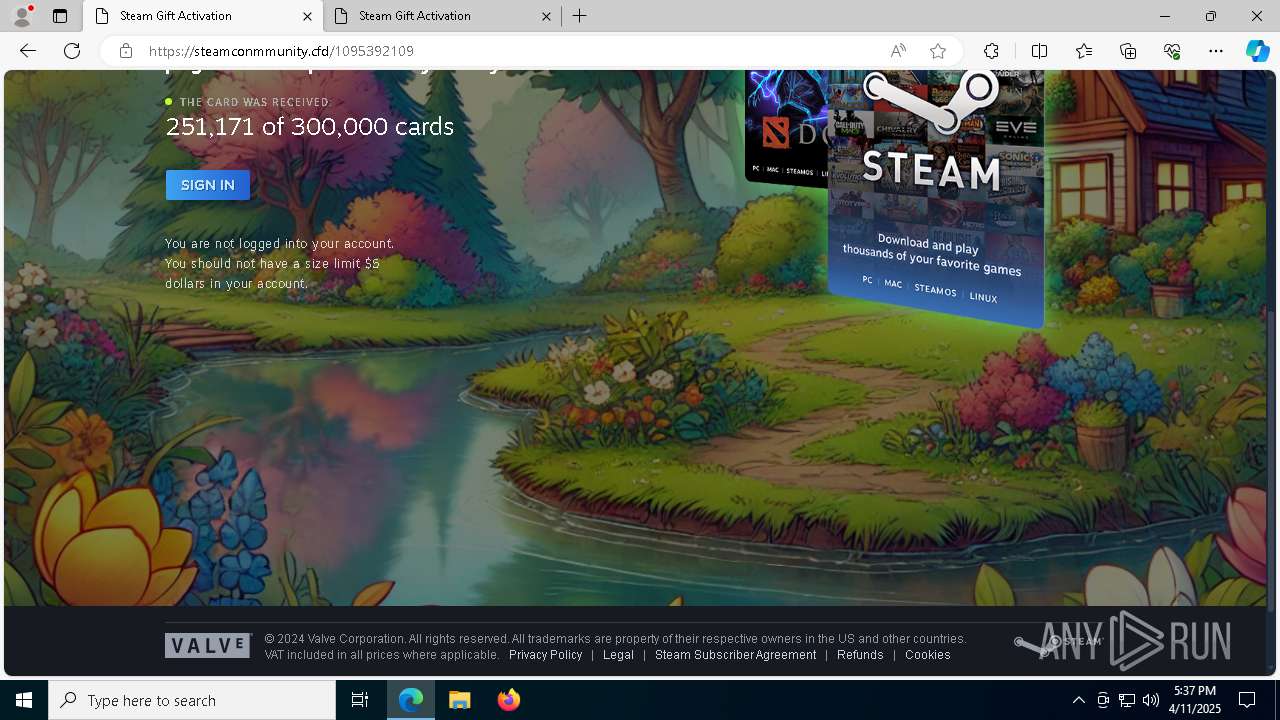Screen dimensions: 1280x720
Task: Open Microsoft Edge from the taskbar
Action: 411,700
